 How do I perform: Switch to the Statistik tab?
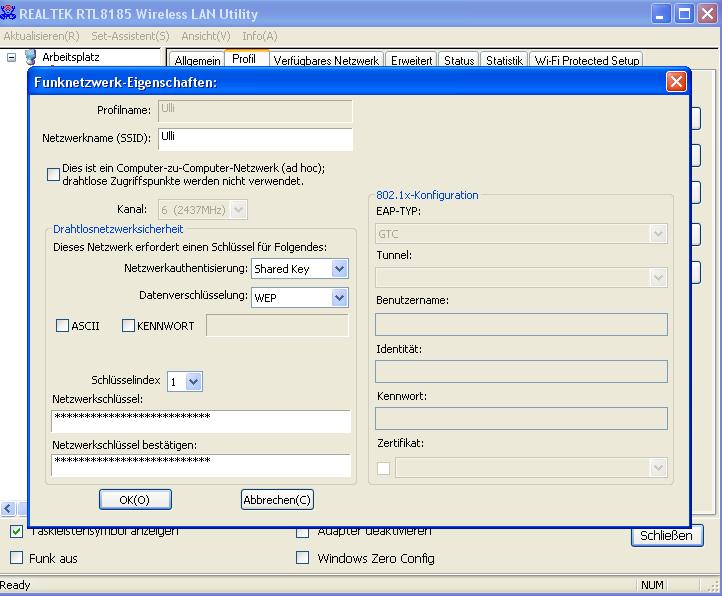pyautogui.click(x=504, y=61)
